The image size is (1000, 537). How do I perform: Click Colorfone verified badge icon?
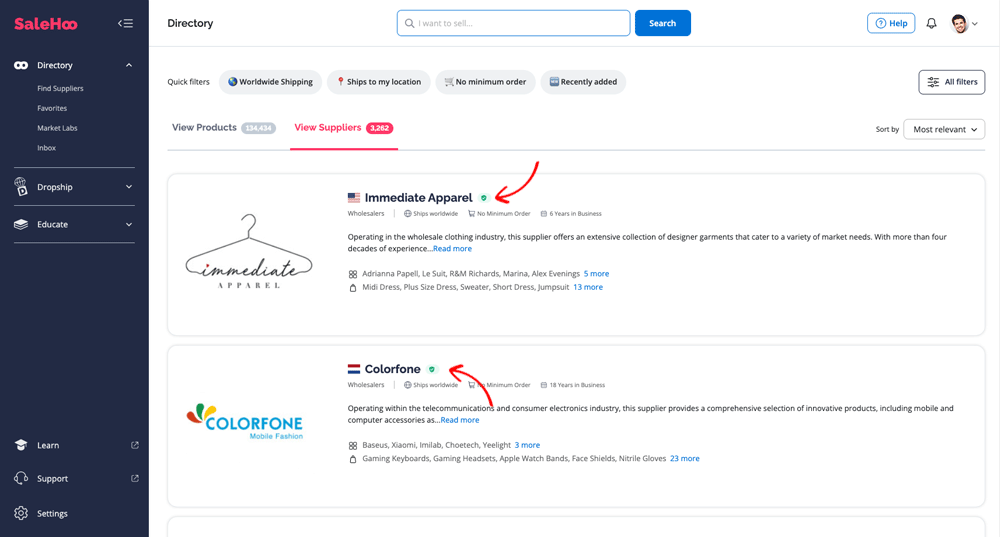pos(432,369)
